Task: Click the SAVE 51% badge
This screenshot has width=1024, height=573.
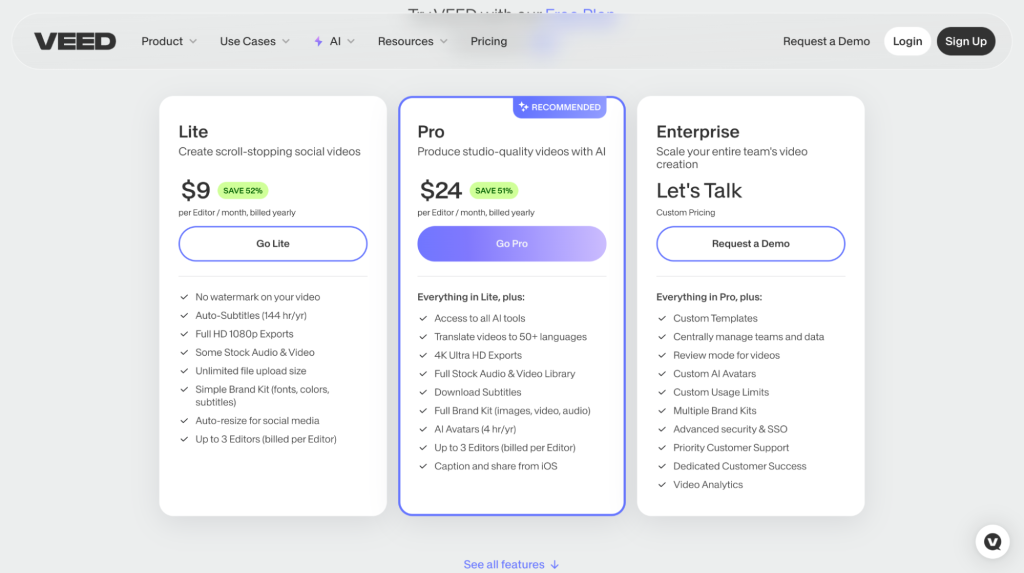Action: point(494,191)
